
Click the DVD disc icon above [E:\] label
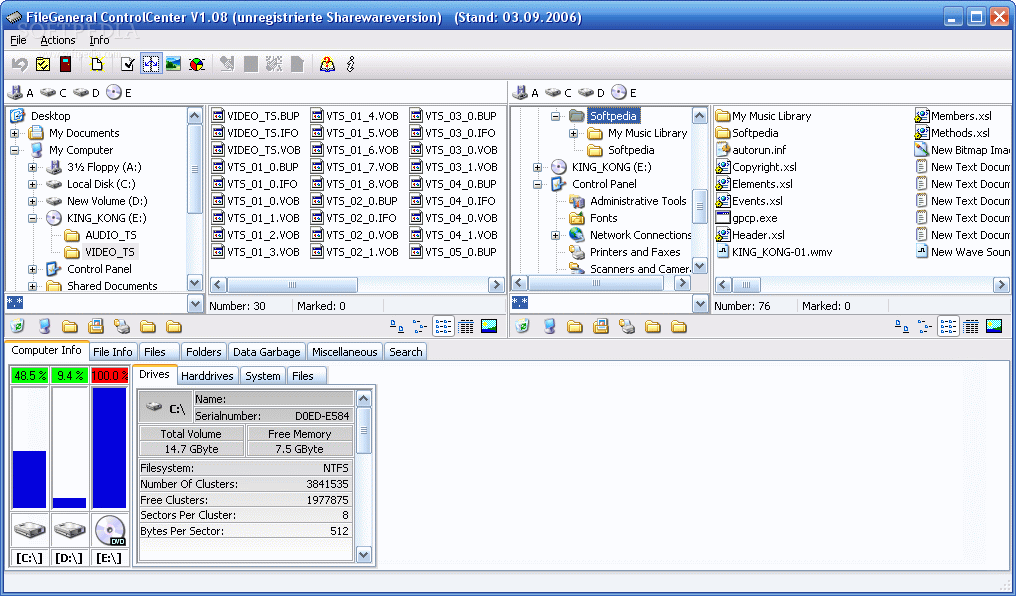tap(110, 531)
